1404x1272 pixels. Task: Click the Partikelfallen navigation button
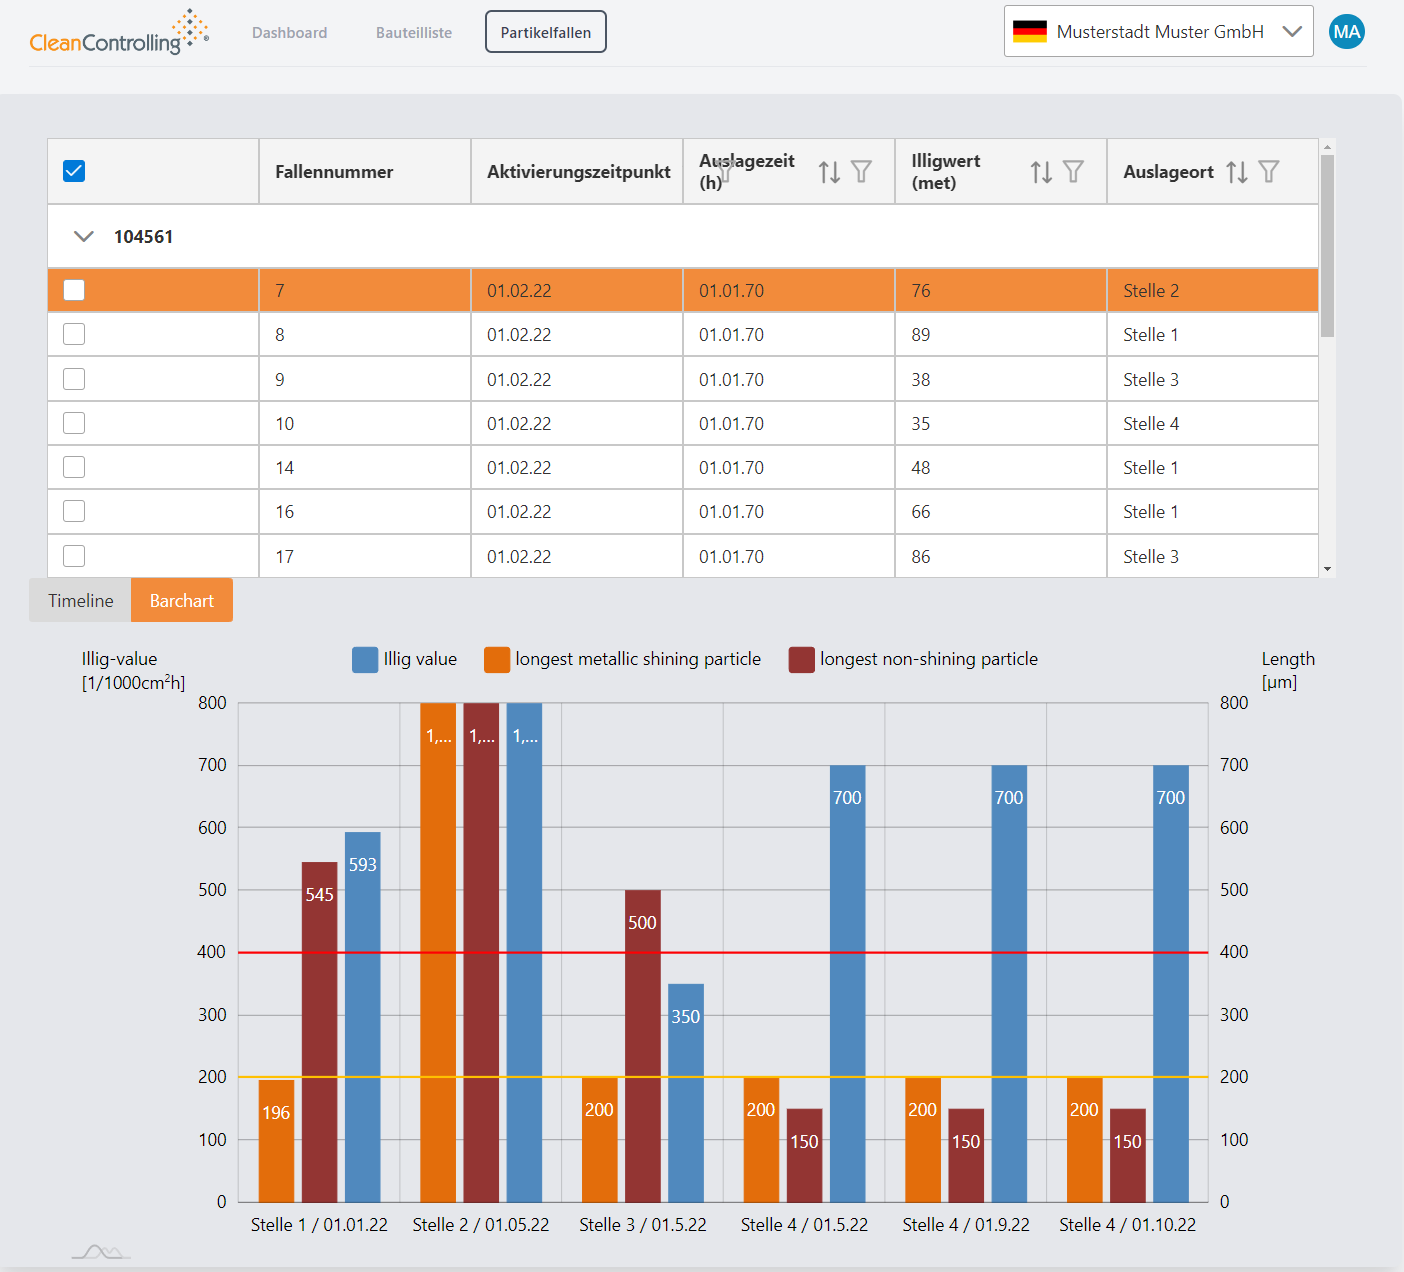click(546, 32)
